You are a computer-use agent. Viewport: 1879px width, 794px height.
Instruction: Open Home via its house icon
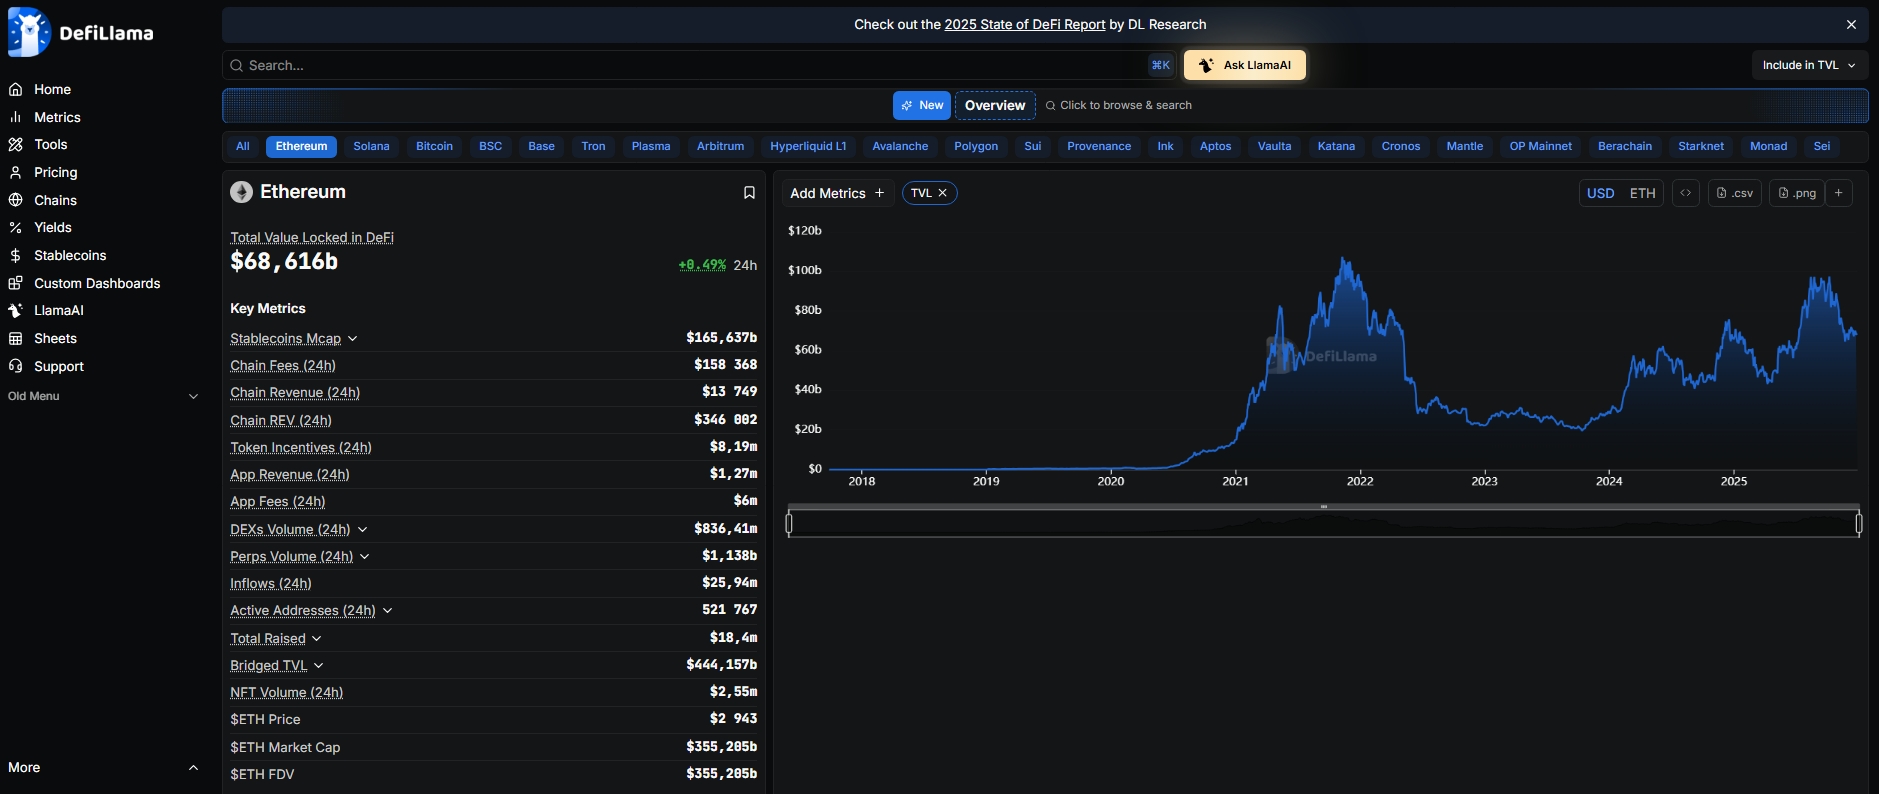pyautogui.click(x=16, y=89)
